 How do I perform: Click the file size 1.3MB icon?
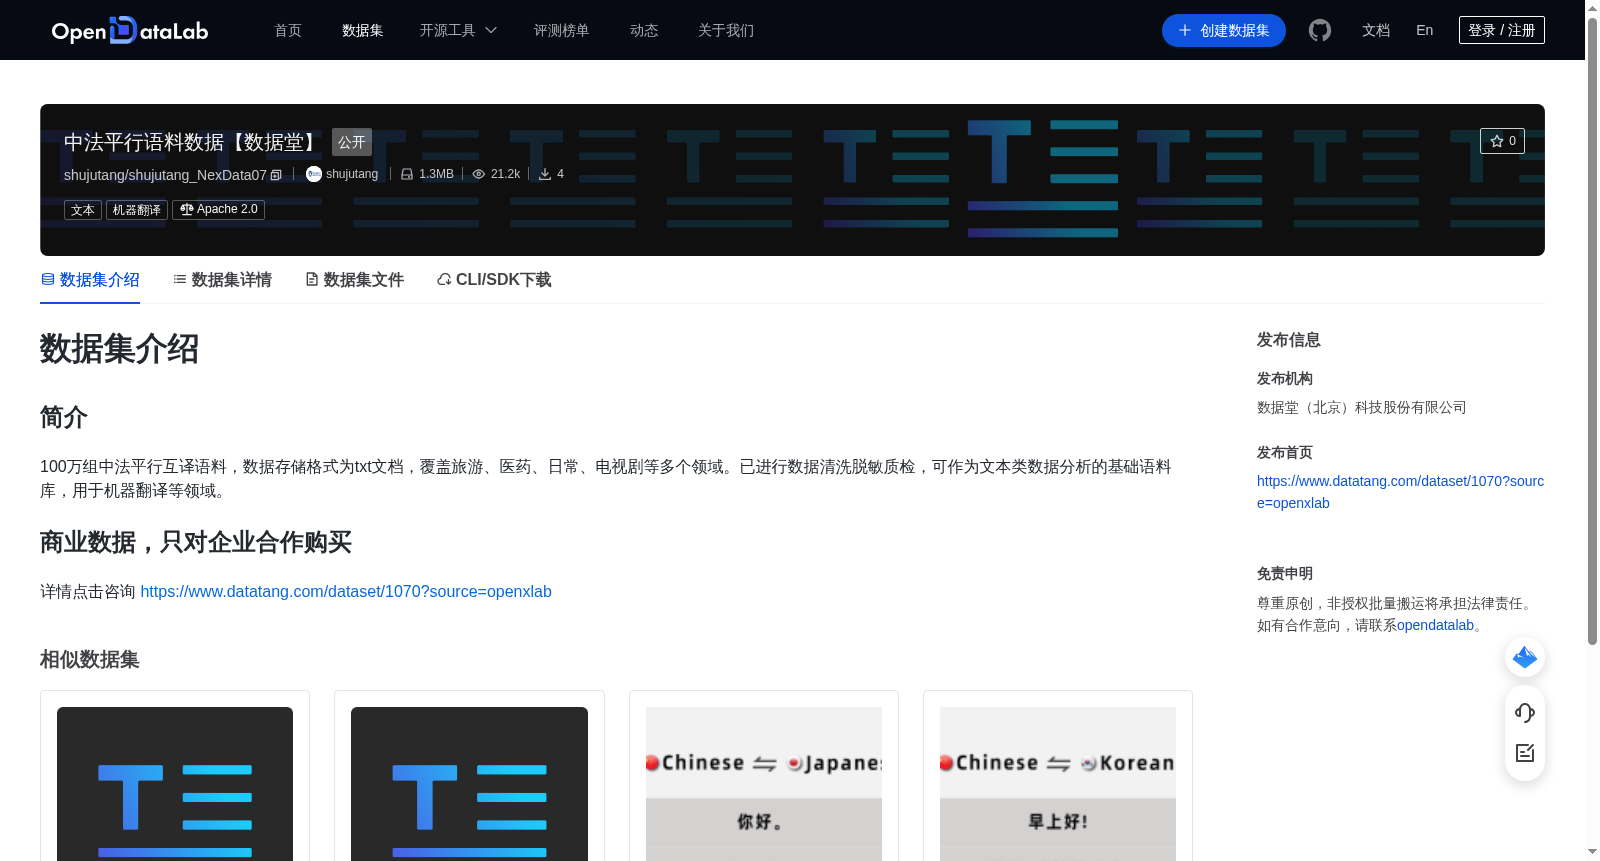407,174
